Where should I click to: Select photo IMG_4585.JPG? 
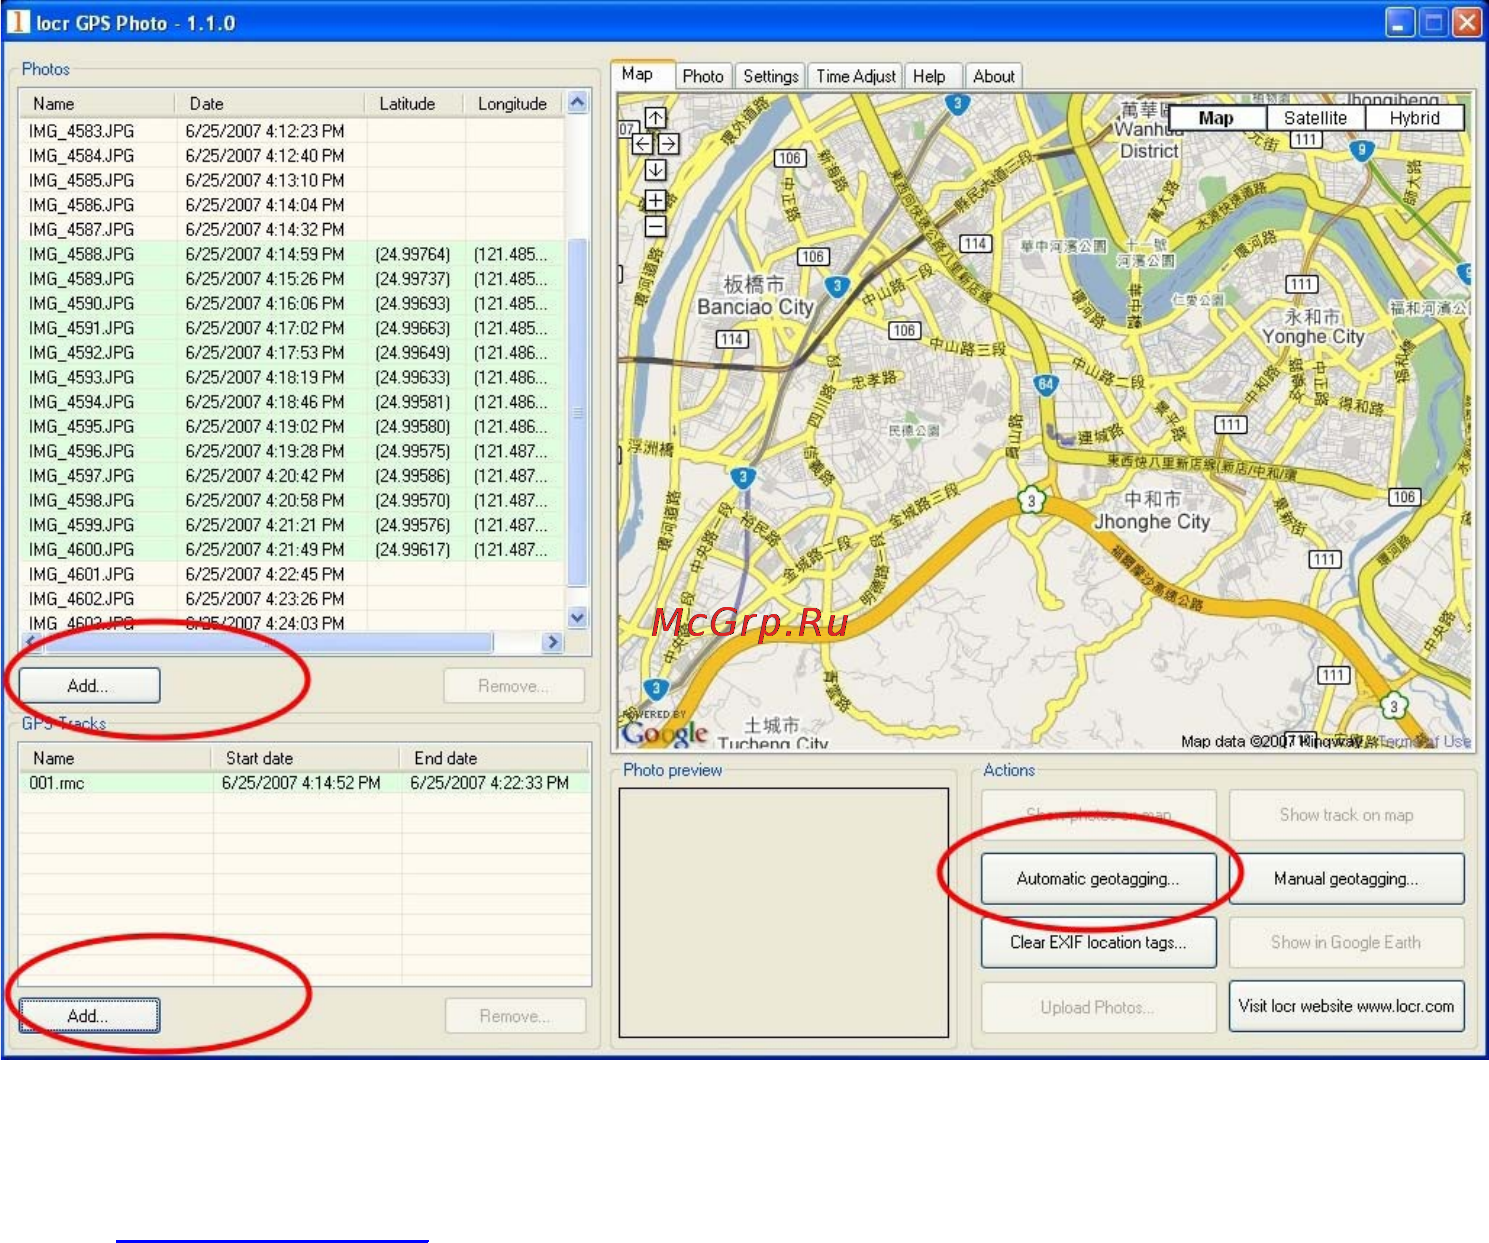tap(292, 180)
